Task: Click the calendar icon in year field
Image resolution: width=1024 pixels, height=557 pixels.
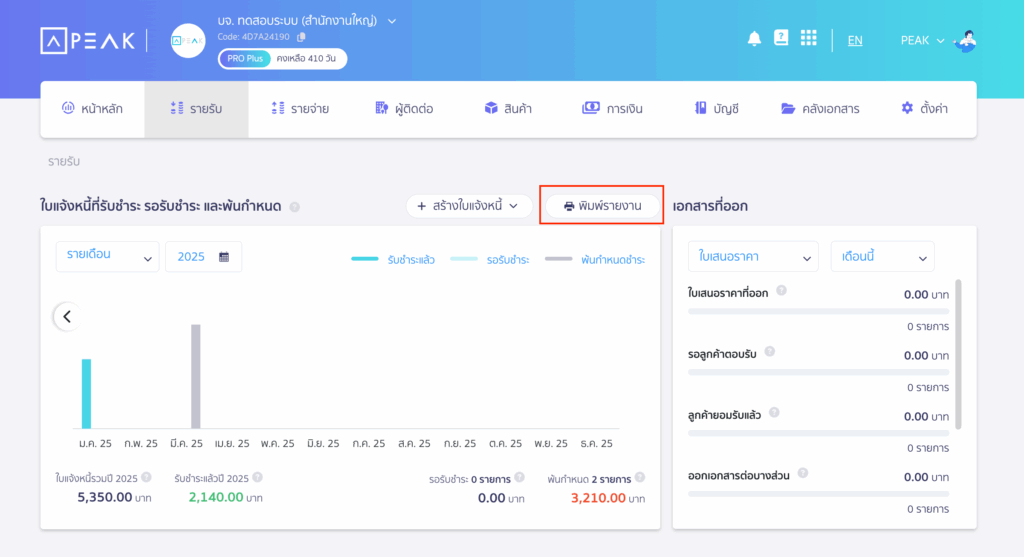Action: (224, 257)
